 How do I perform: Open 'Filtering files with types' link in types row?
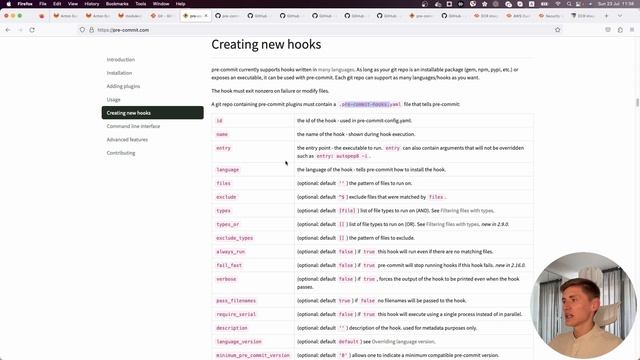pyautogui.click(x=467, y=211)
